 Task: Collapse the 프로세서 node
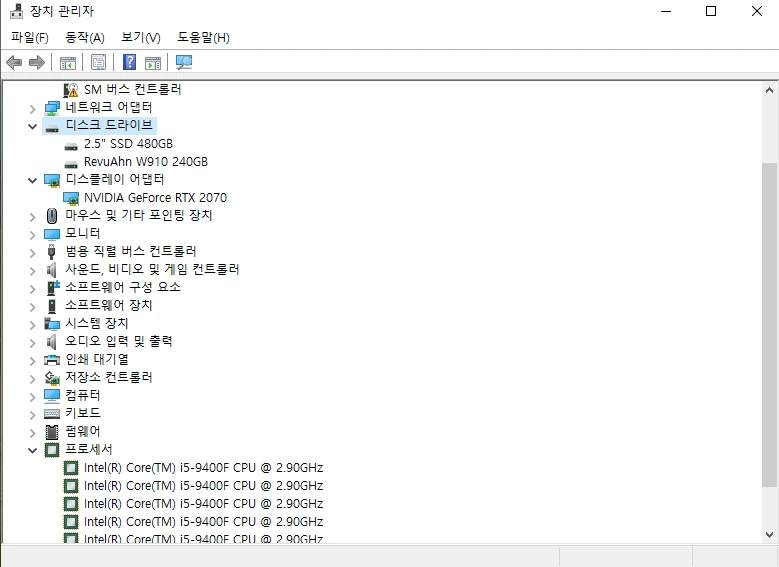[32, 451]
